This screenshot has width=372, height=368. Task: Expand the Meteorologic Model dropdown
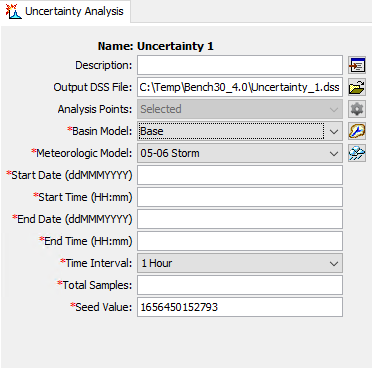point(334,153)
